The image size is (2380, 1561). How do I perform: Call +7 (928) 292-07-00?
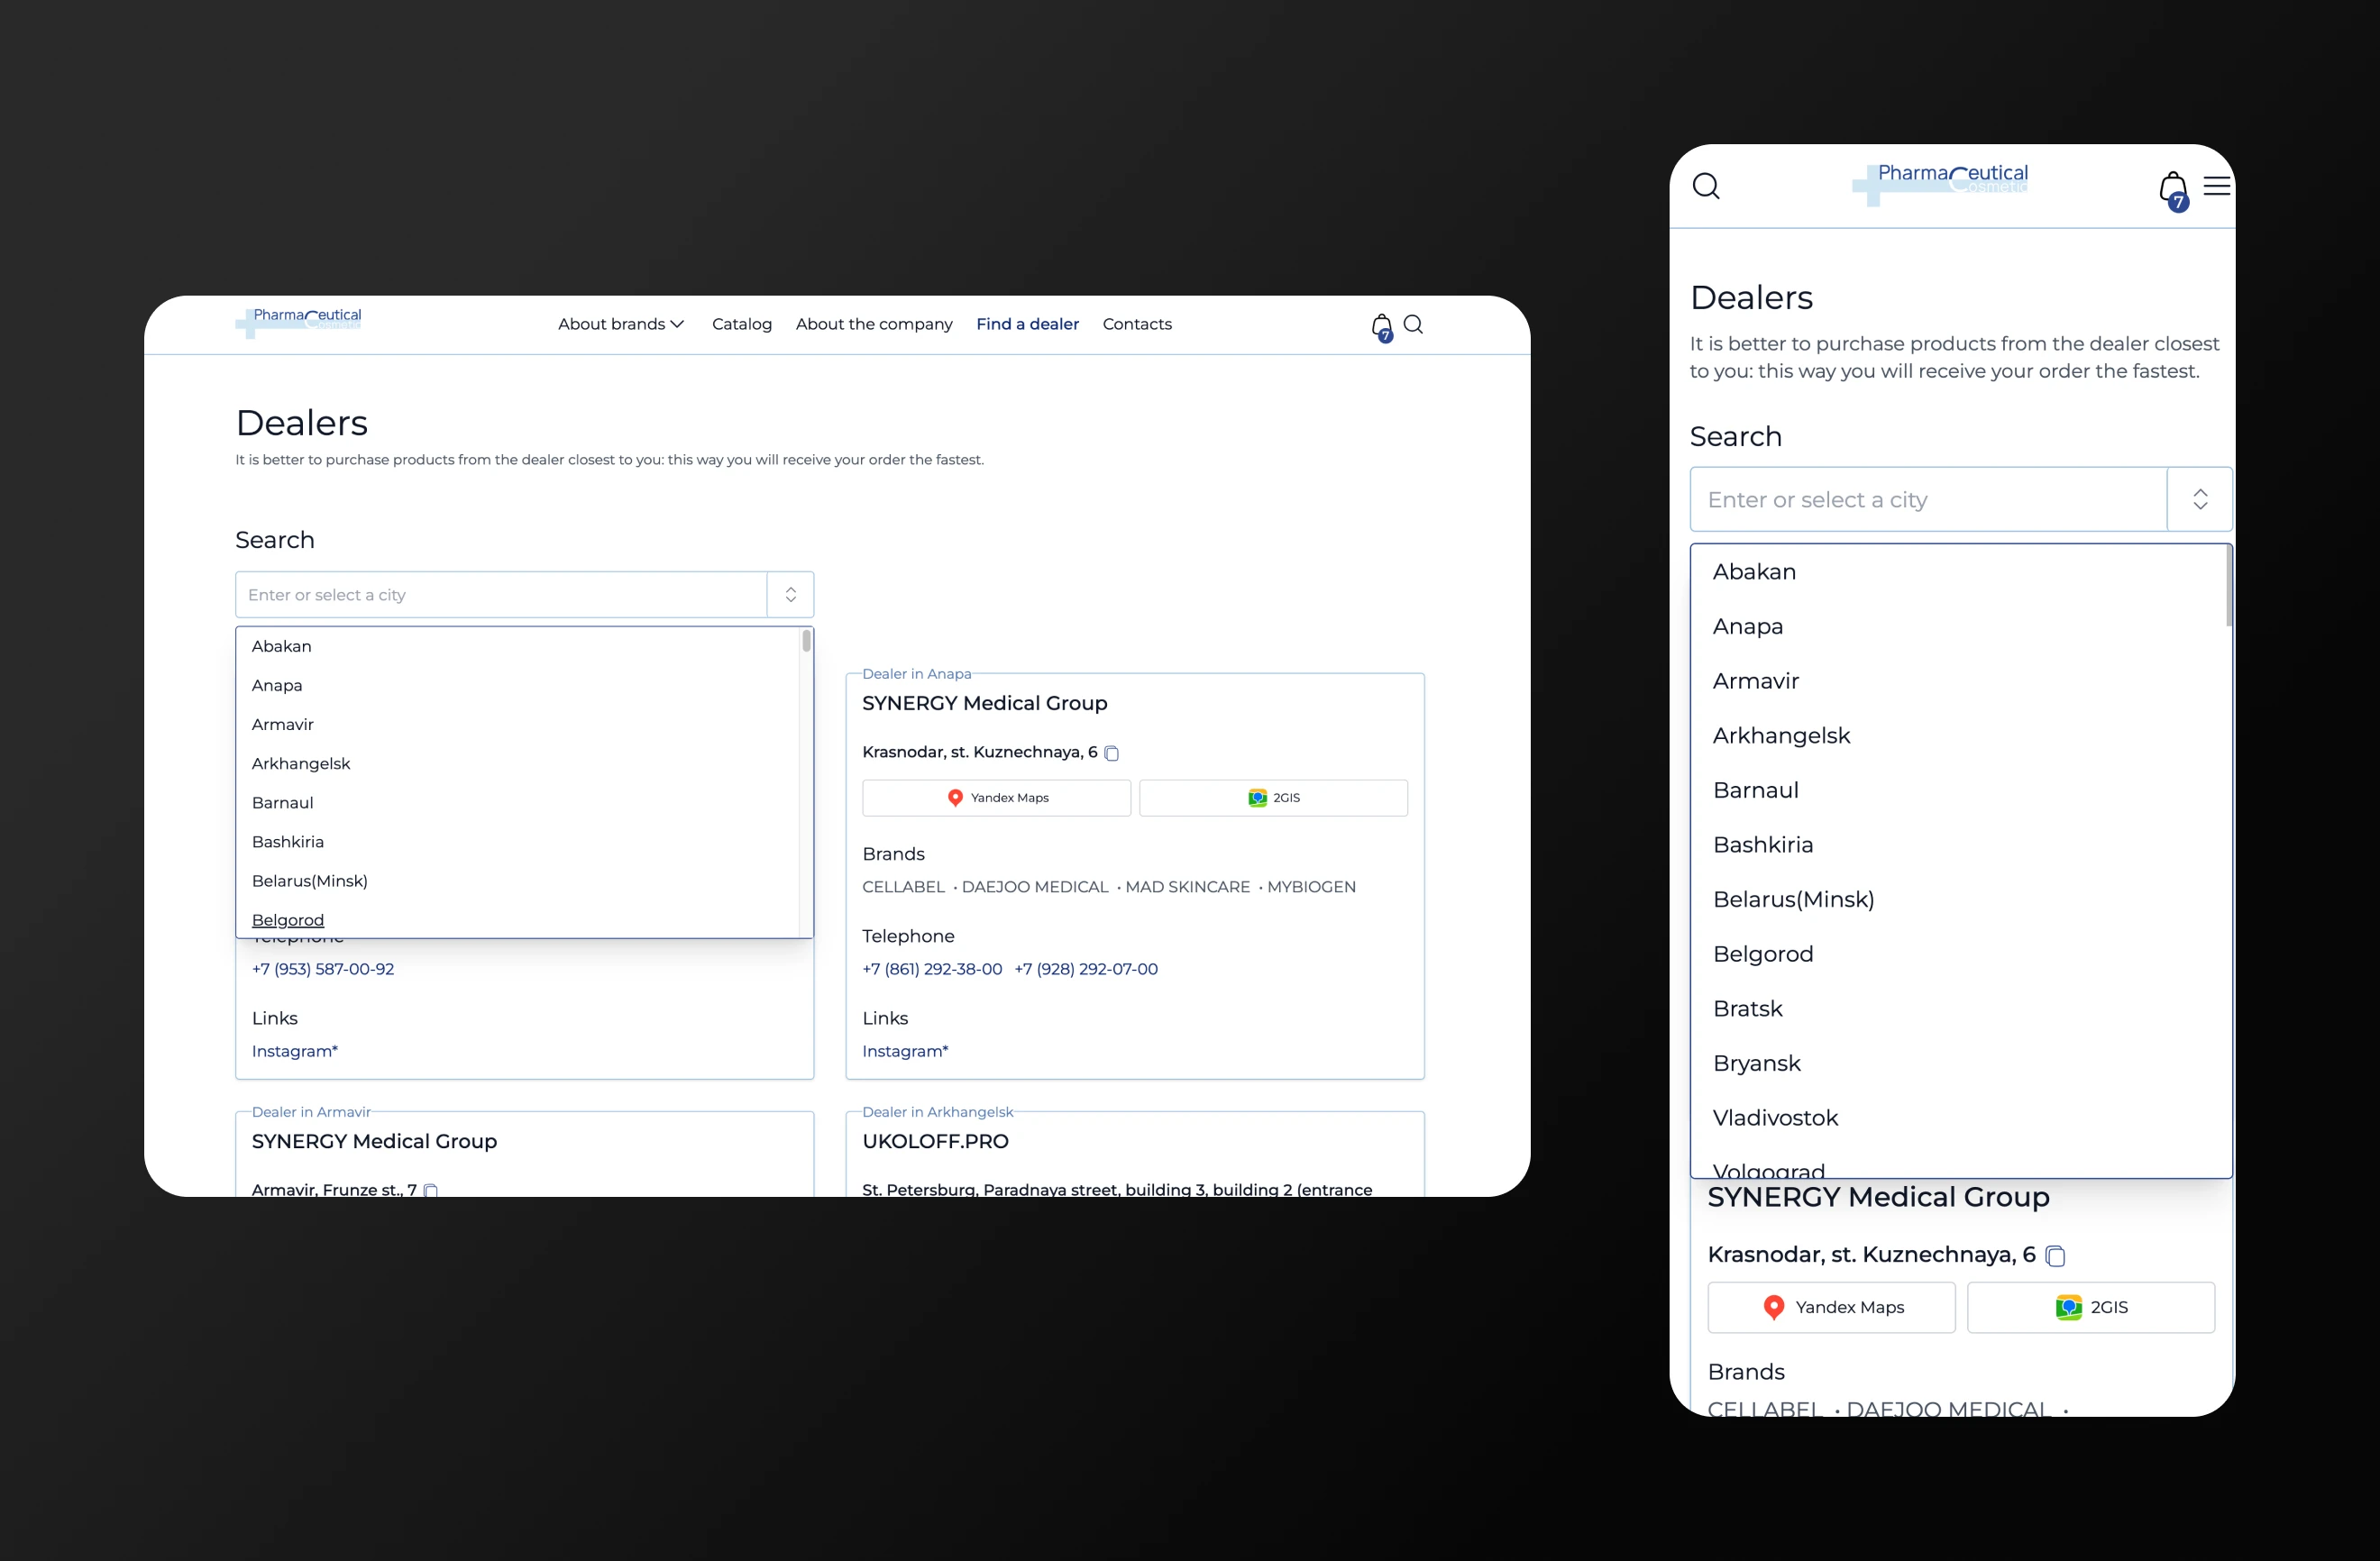tap(1086, 969)
